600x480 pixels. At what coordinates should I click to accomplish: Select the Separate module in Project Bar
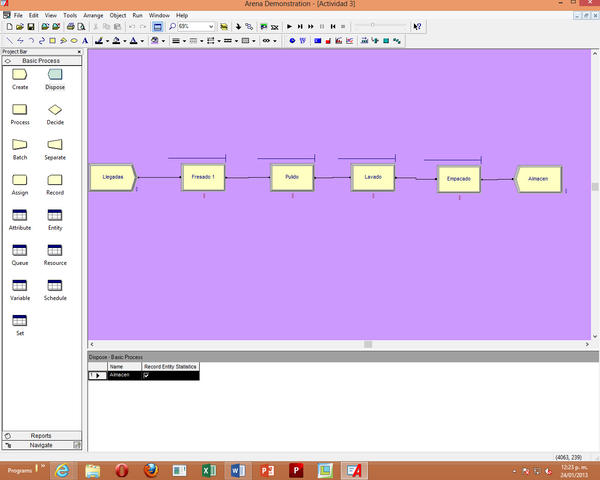click(55, 150)
